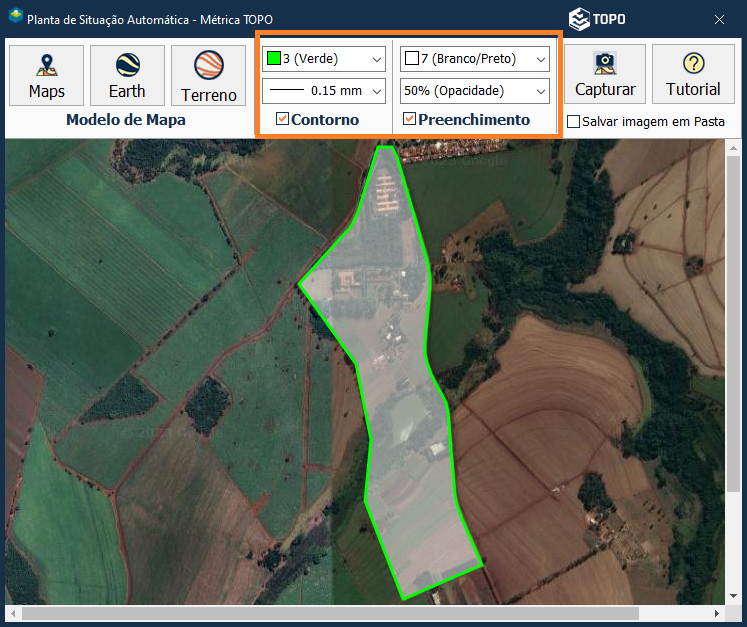Choose the Terreno map model
Viewport: 747px width, 627px height.
tap(208, 75)
